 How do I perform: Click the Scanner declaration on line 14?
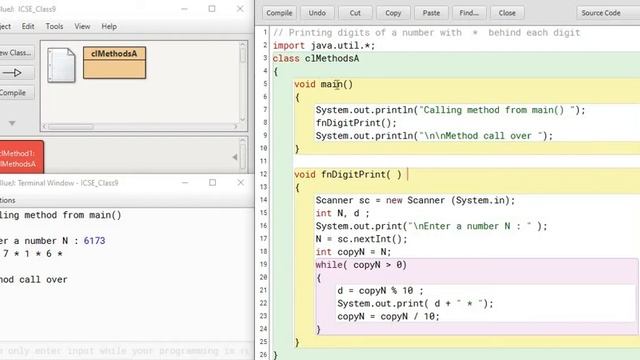click(415, 200)
